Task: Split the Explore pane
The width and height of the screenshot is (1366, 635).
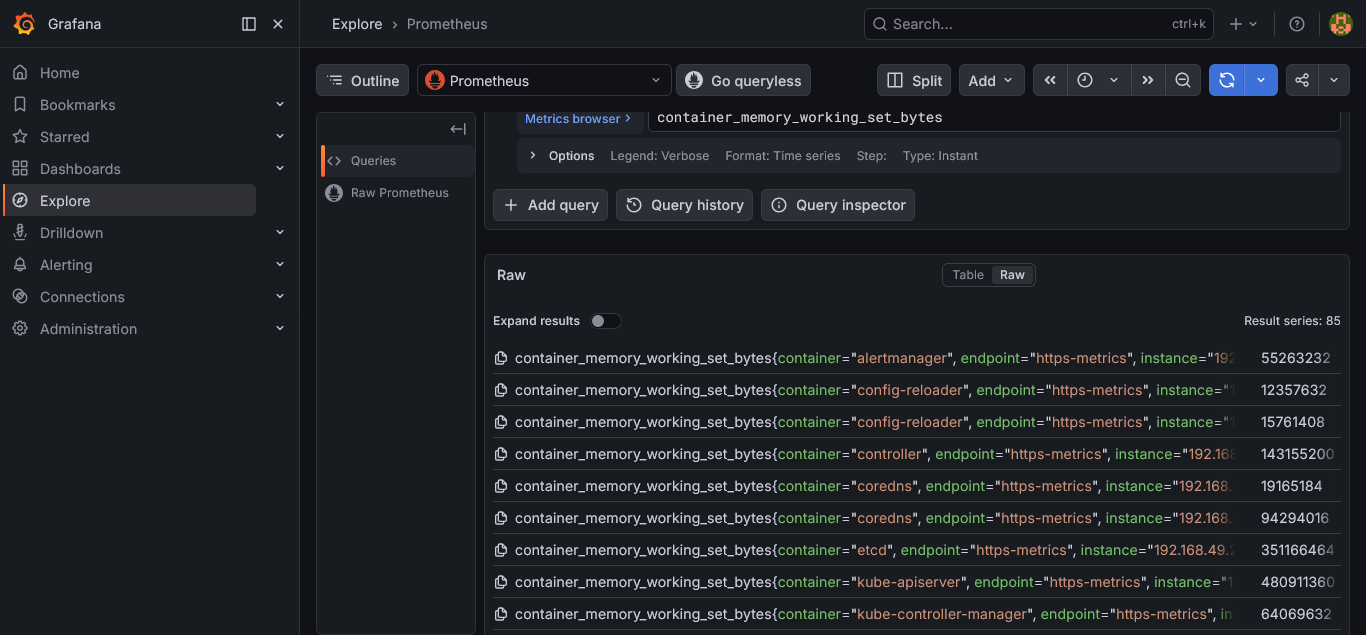Action: 914,81
